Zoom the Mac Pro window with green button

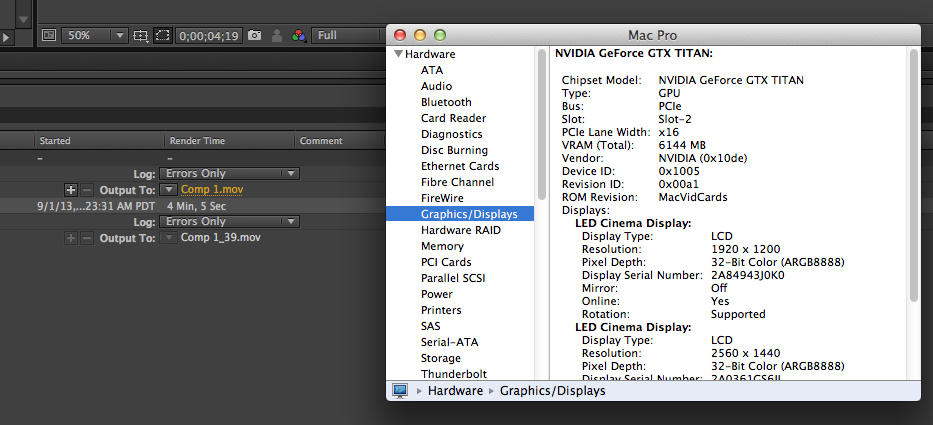pyautogui.click(x=439, y=35)
